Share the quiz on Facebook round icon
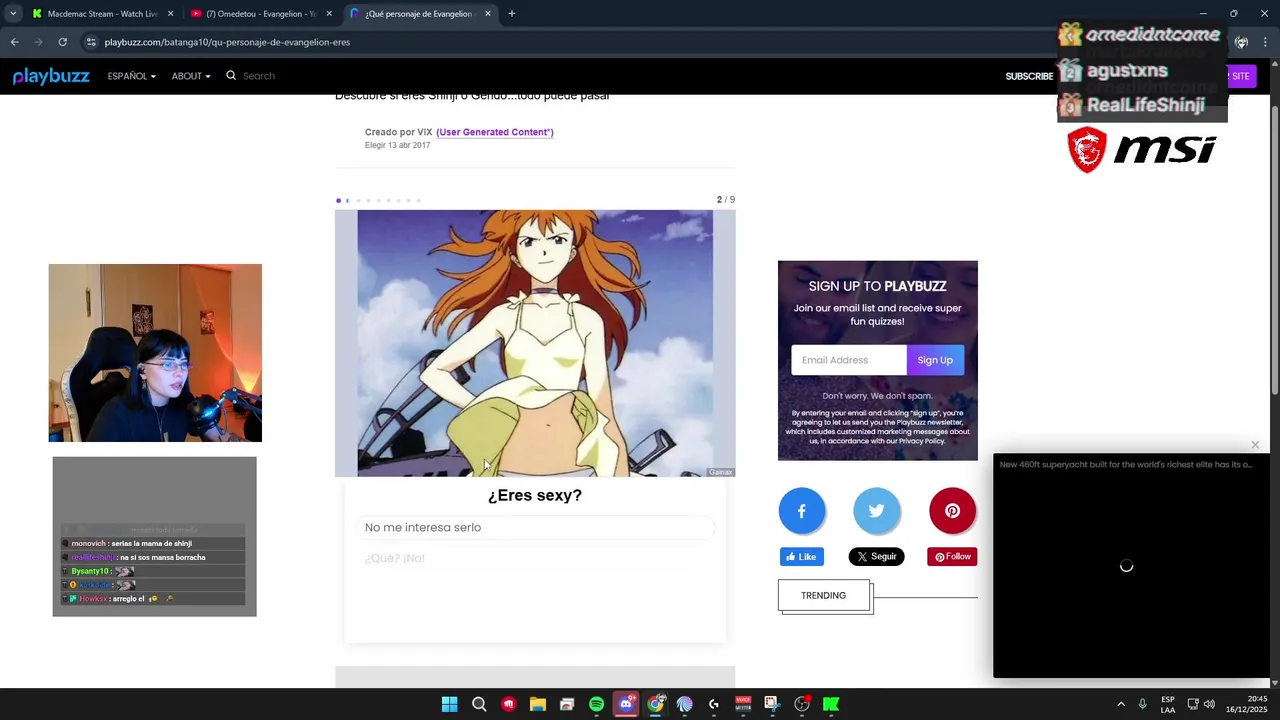Screen dimensions: 1280x720 pyautogui.click(x=802, y=511)
